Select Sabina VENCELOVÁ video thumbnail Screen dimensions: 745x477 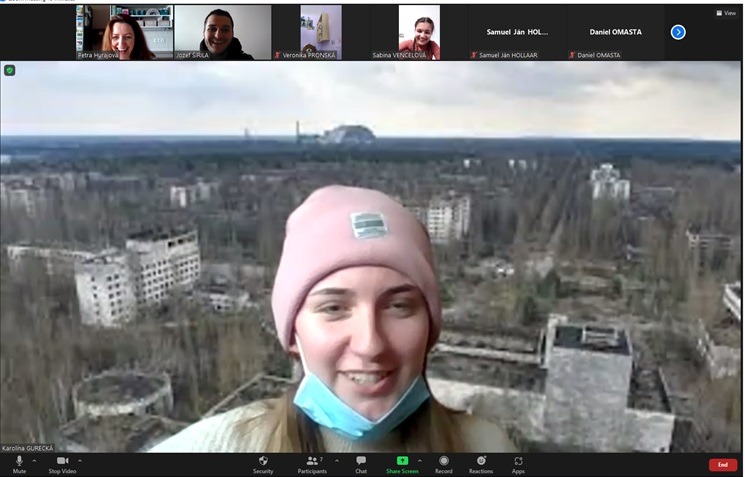419,32
